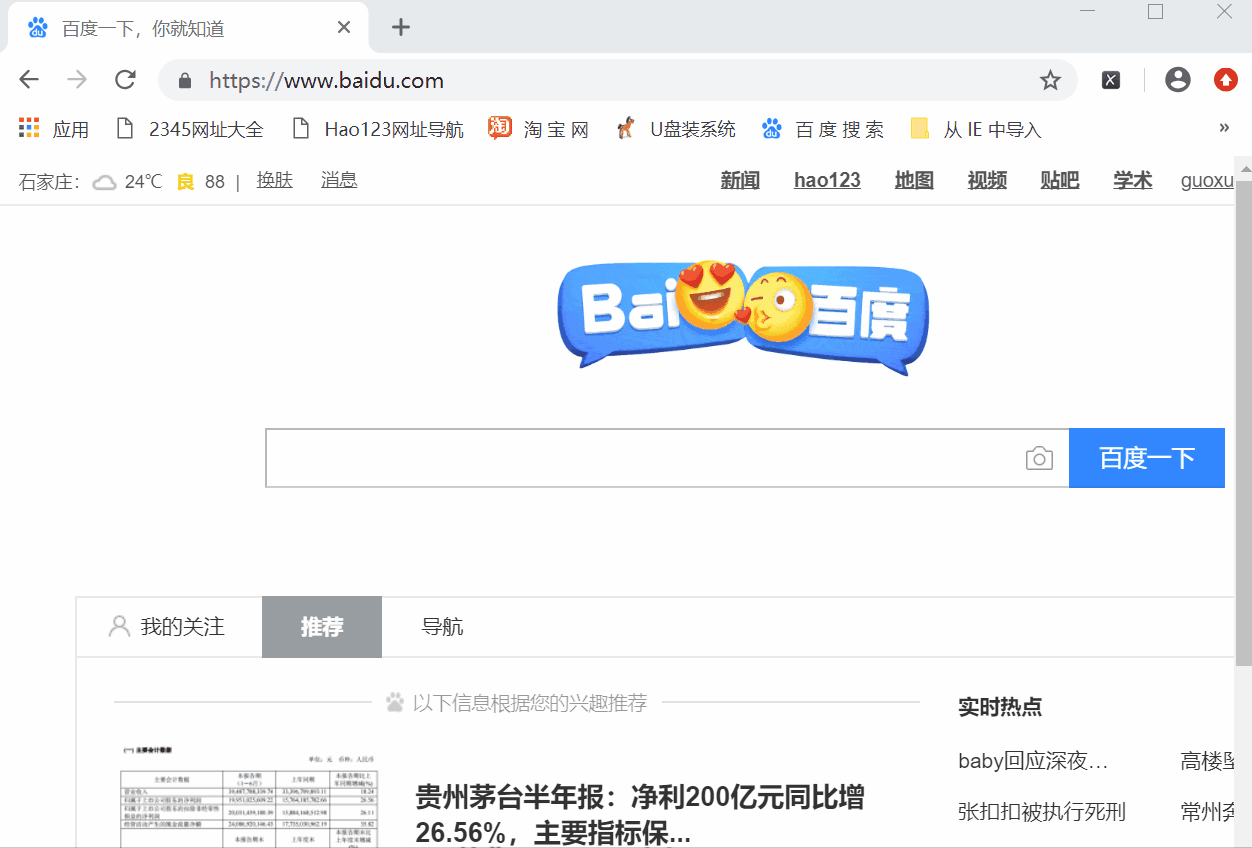Open a new browser tab with the plus button
The height and width of the screenshot is (848, 1252).
[x=400, y=28]
